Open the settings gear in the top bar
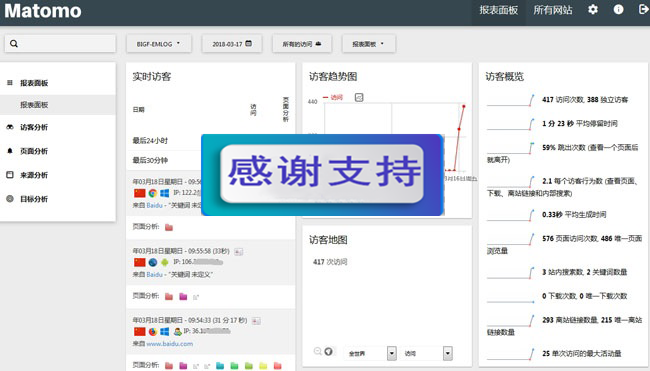This screenshot has width=650, height=371. coord(593,10)
